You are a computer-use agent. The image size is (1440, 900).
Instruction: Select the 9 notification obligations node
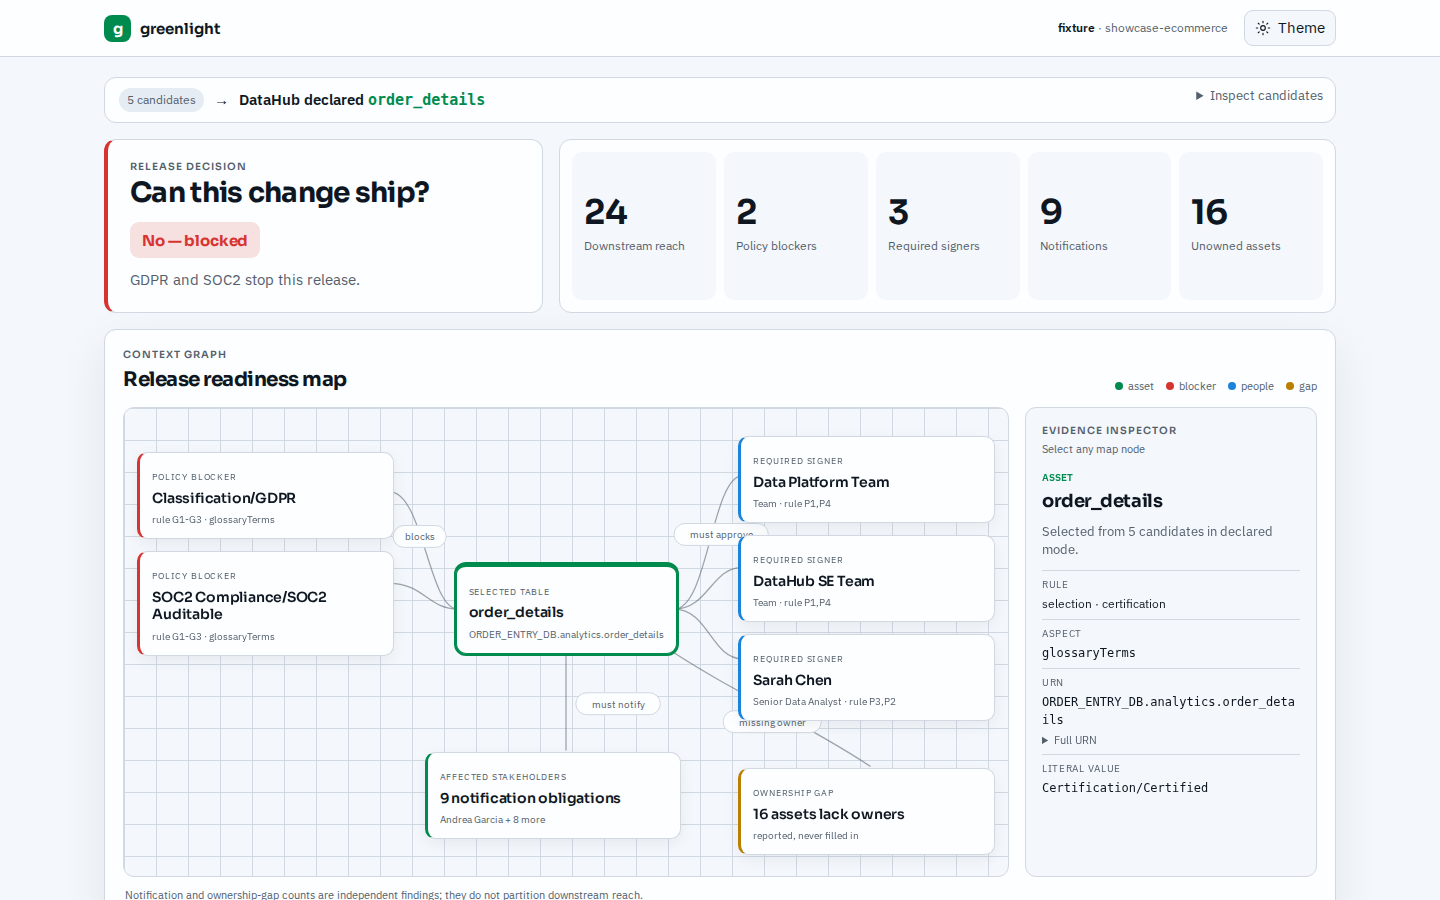(553, 795)
